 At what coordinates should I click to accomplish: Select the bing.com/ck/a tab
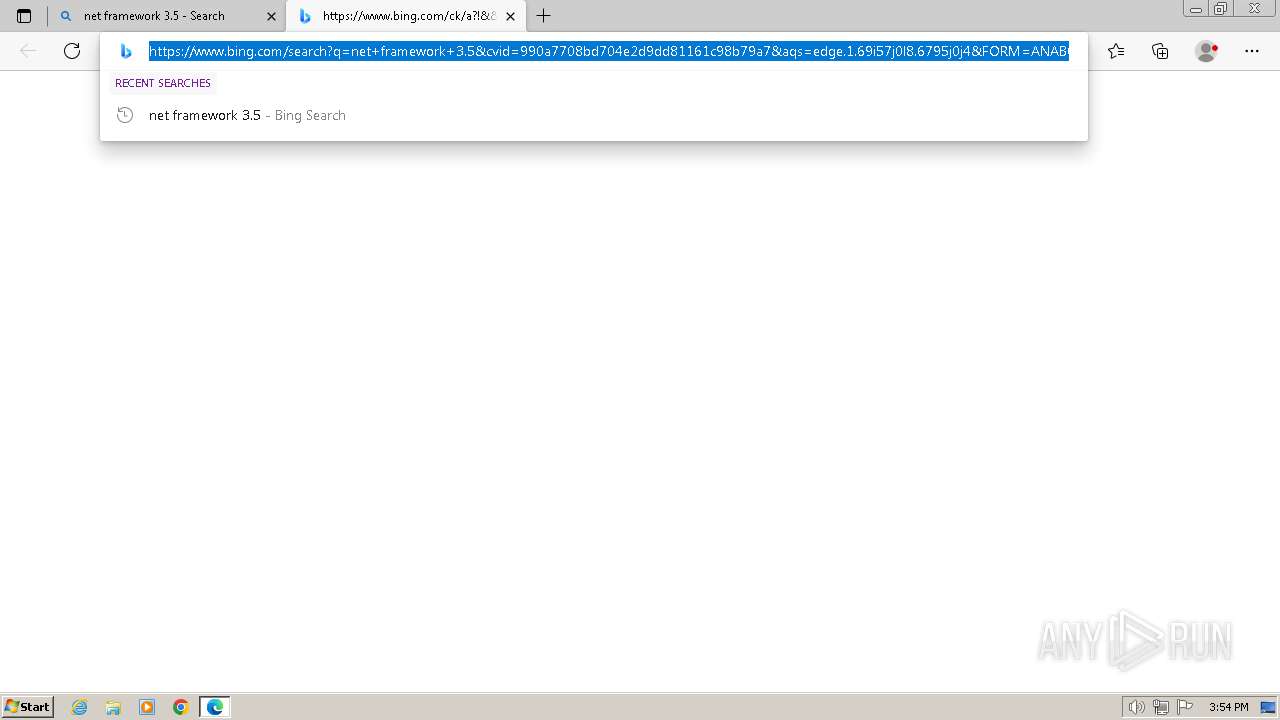(406, 16)
